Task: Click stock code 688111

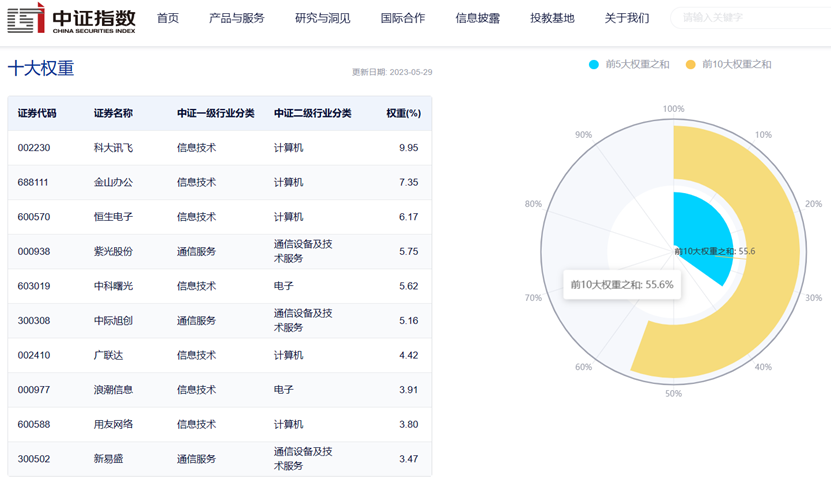Action: point(33,182)
